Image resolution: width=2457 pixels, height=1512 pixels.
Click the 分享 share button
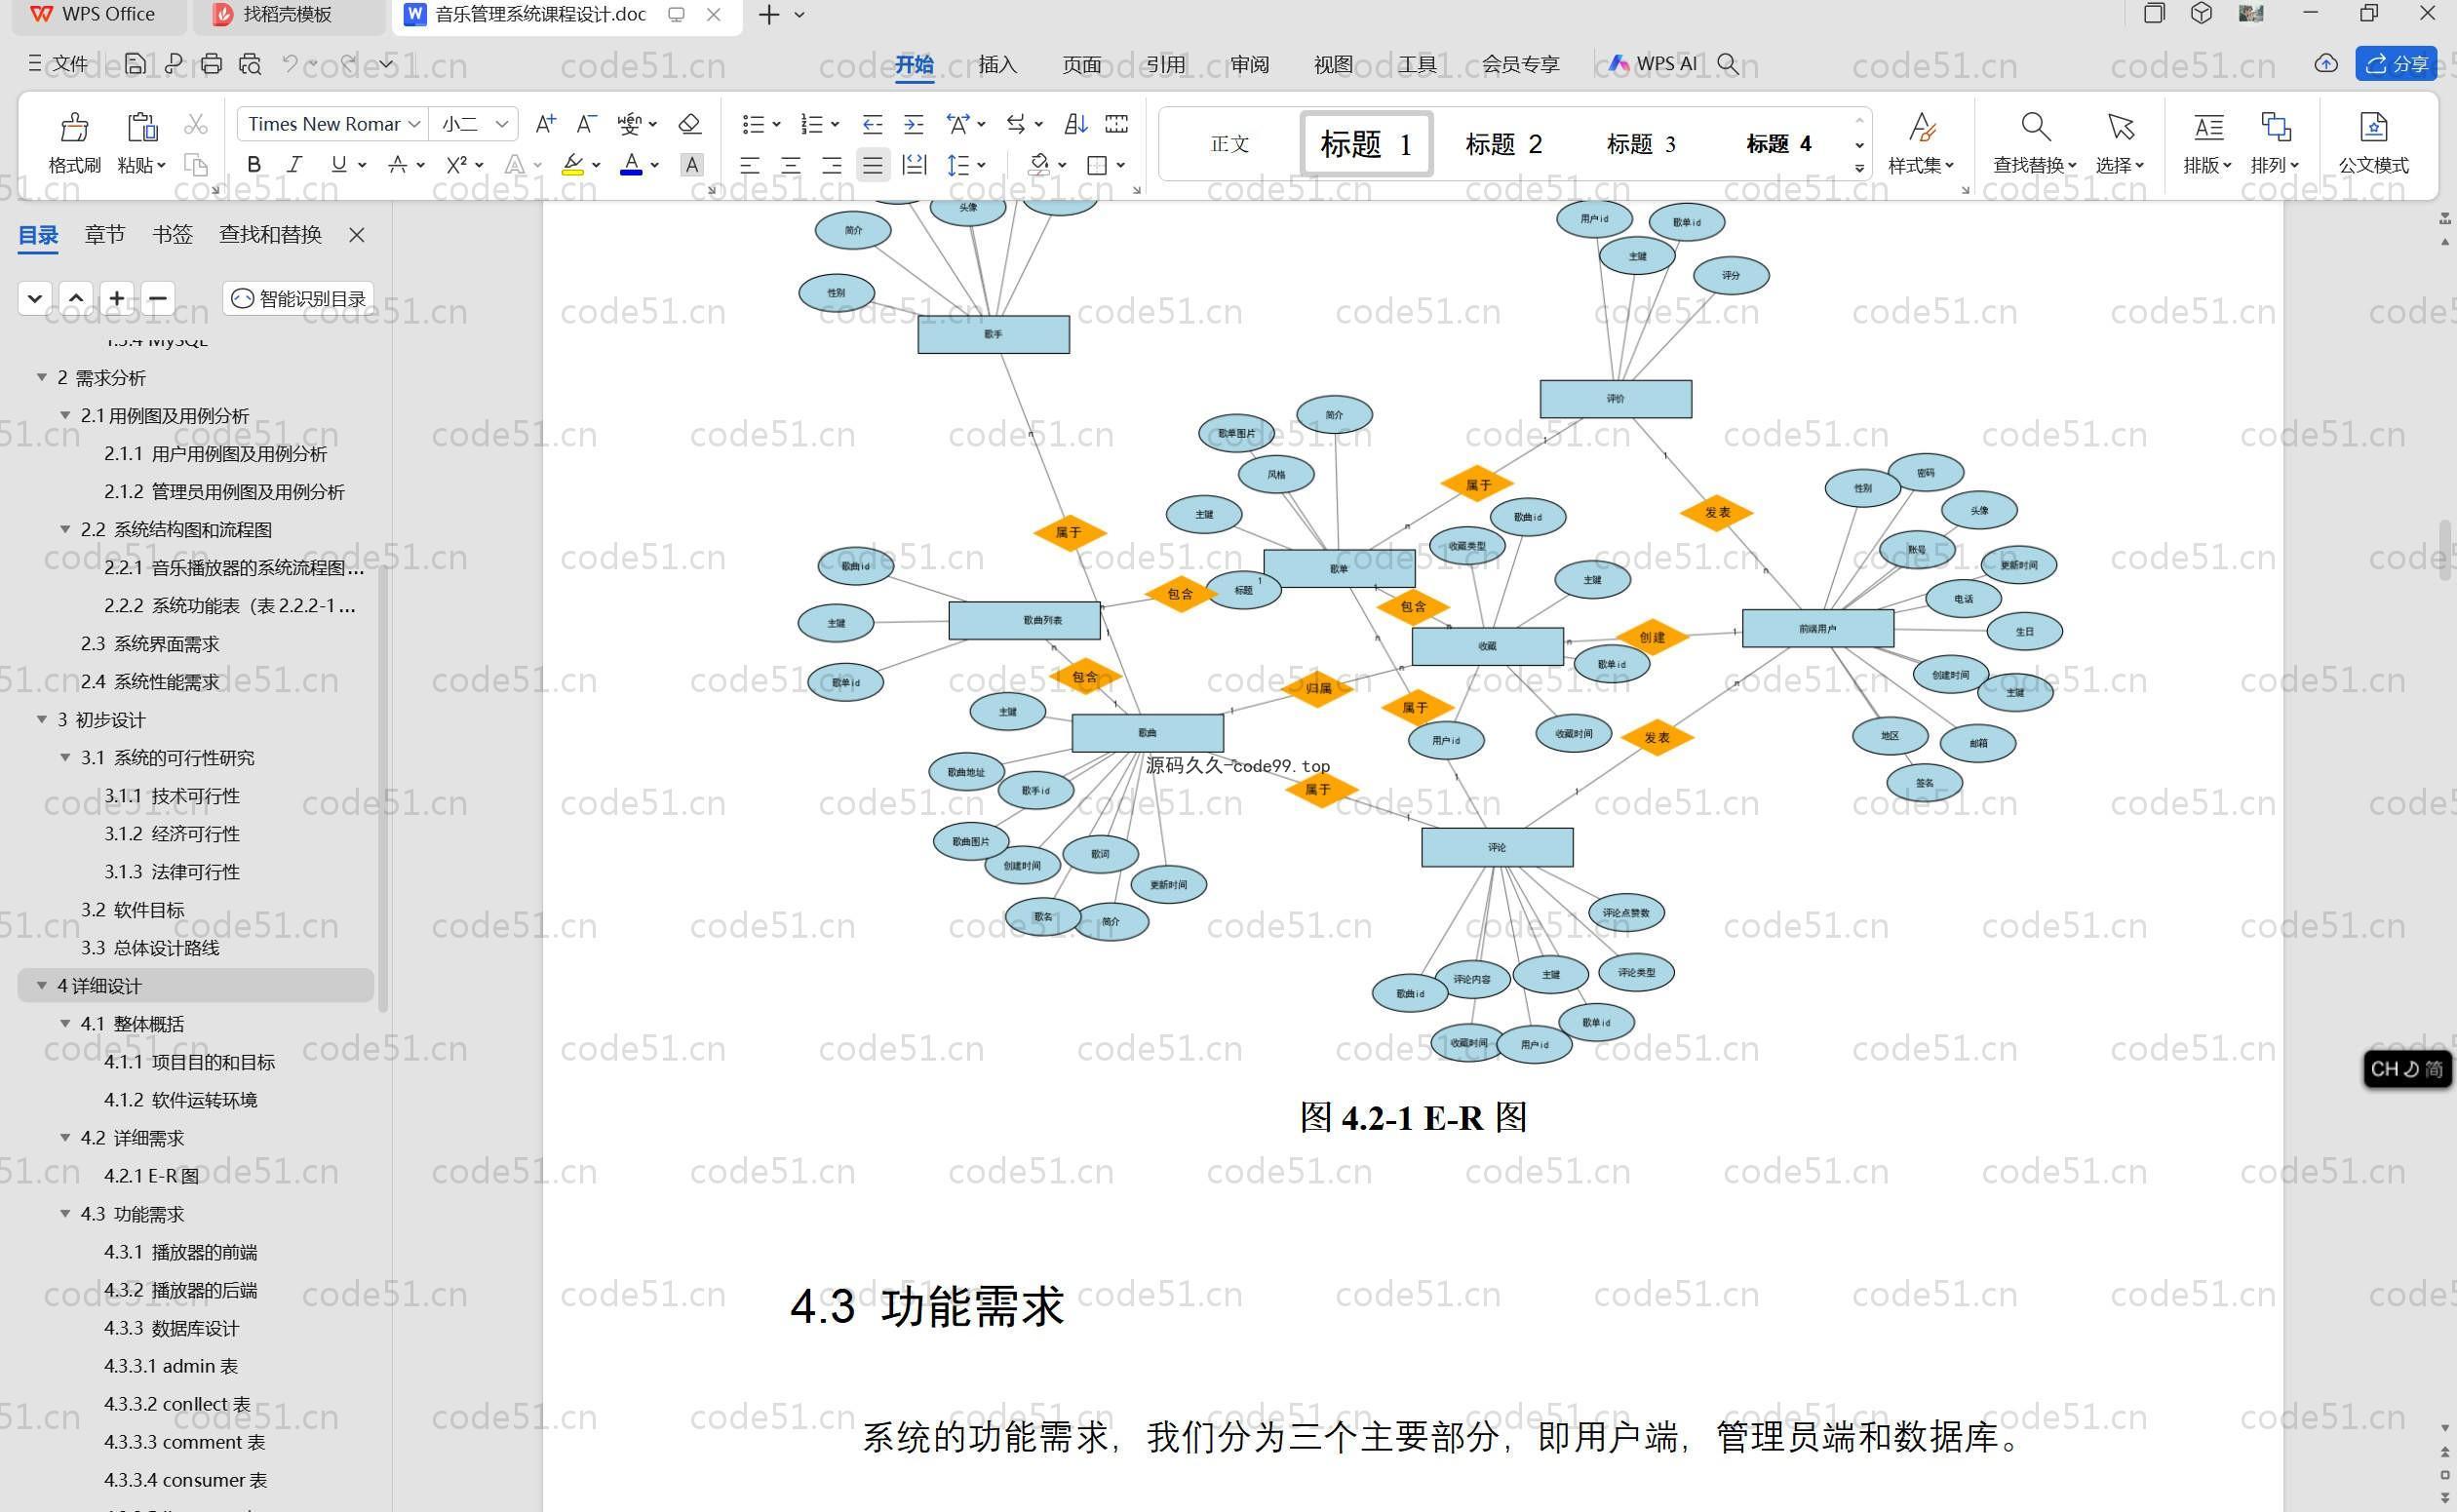click(2396, 64)
